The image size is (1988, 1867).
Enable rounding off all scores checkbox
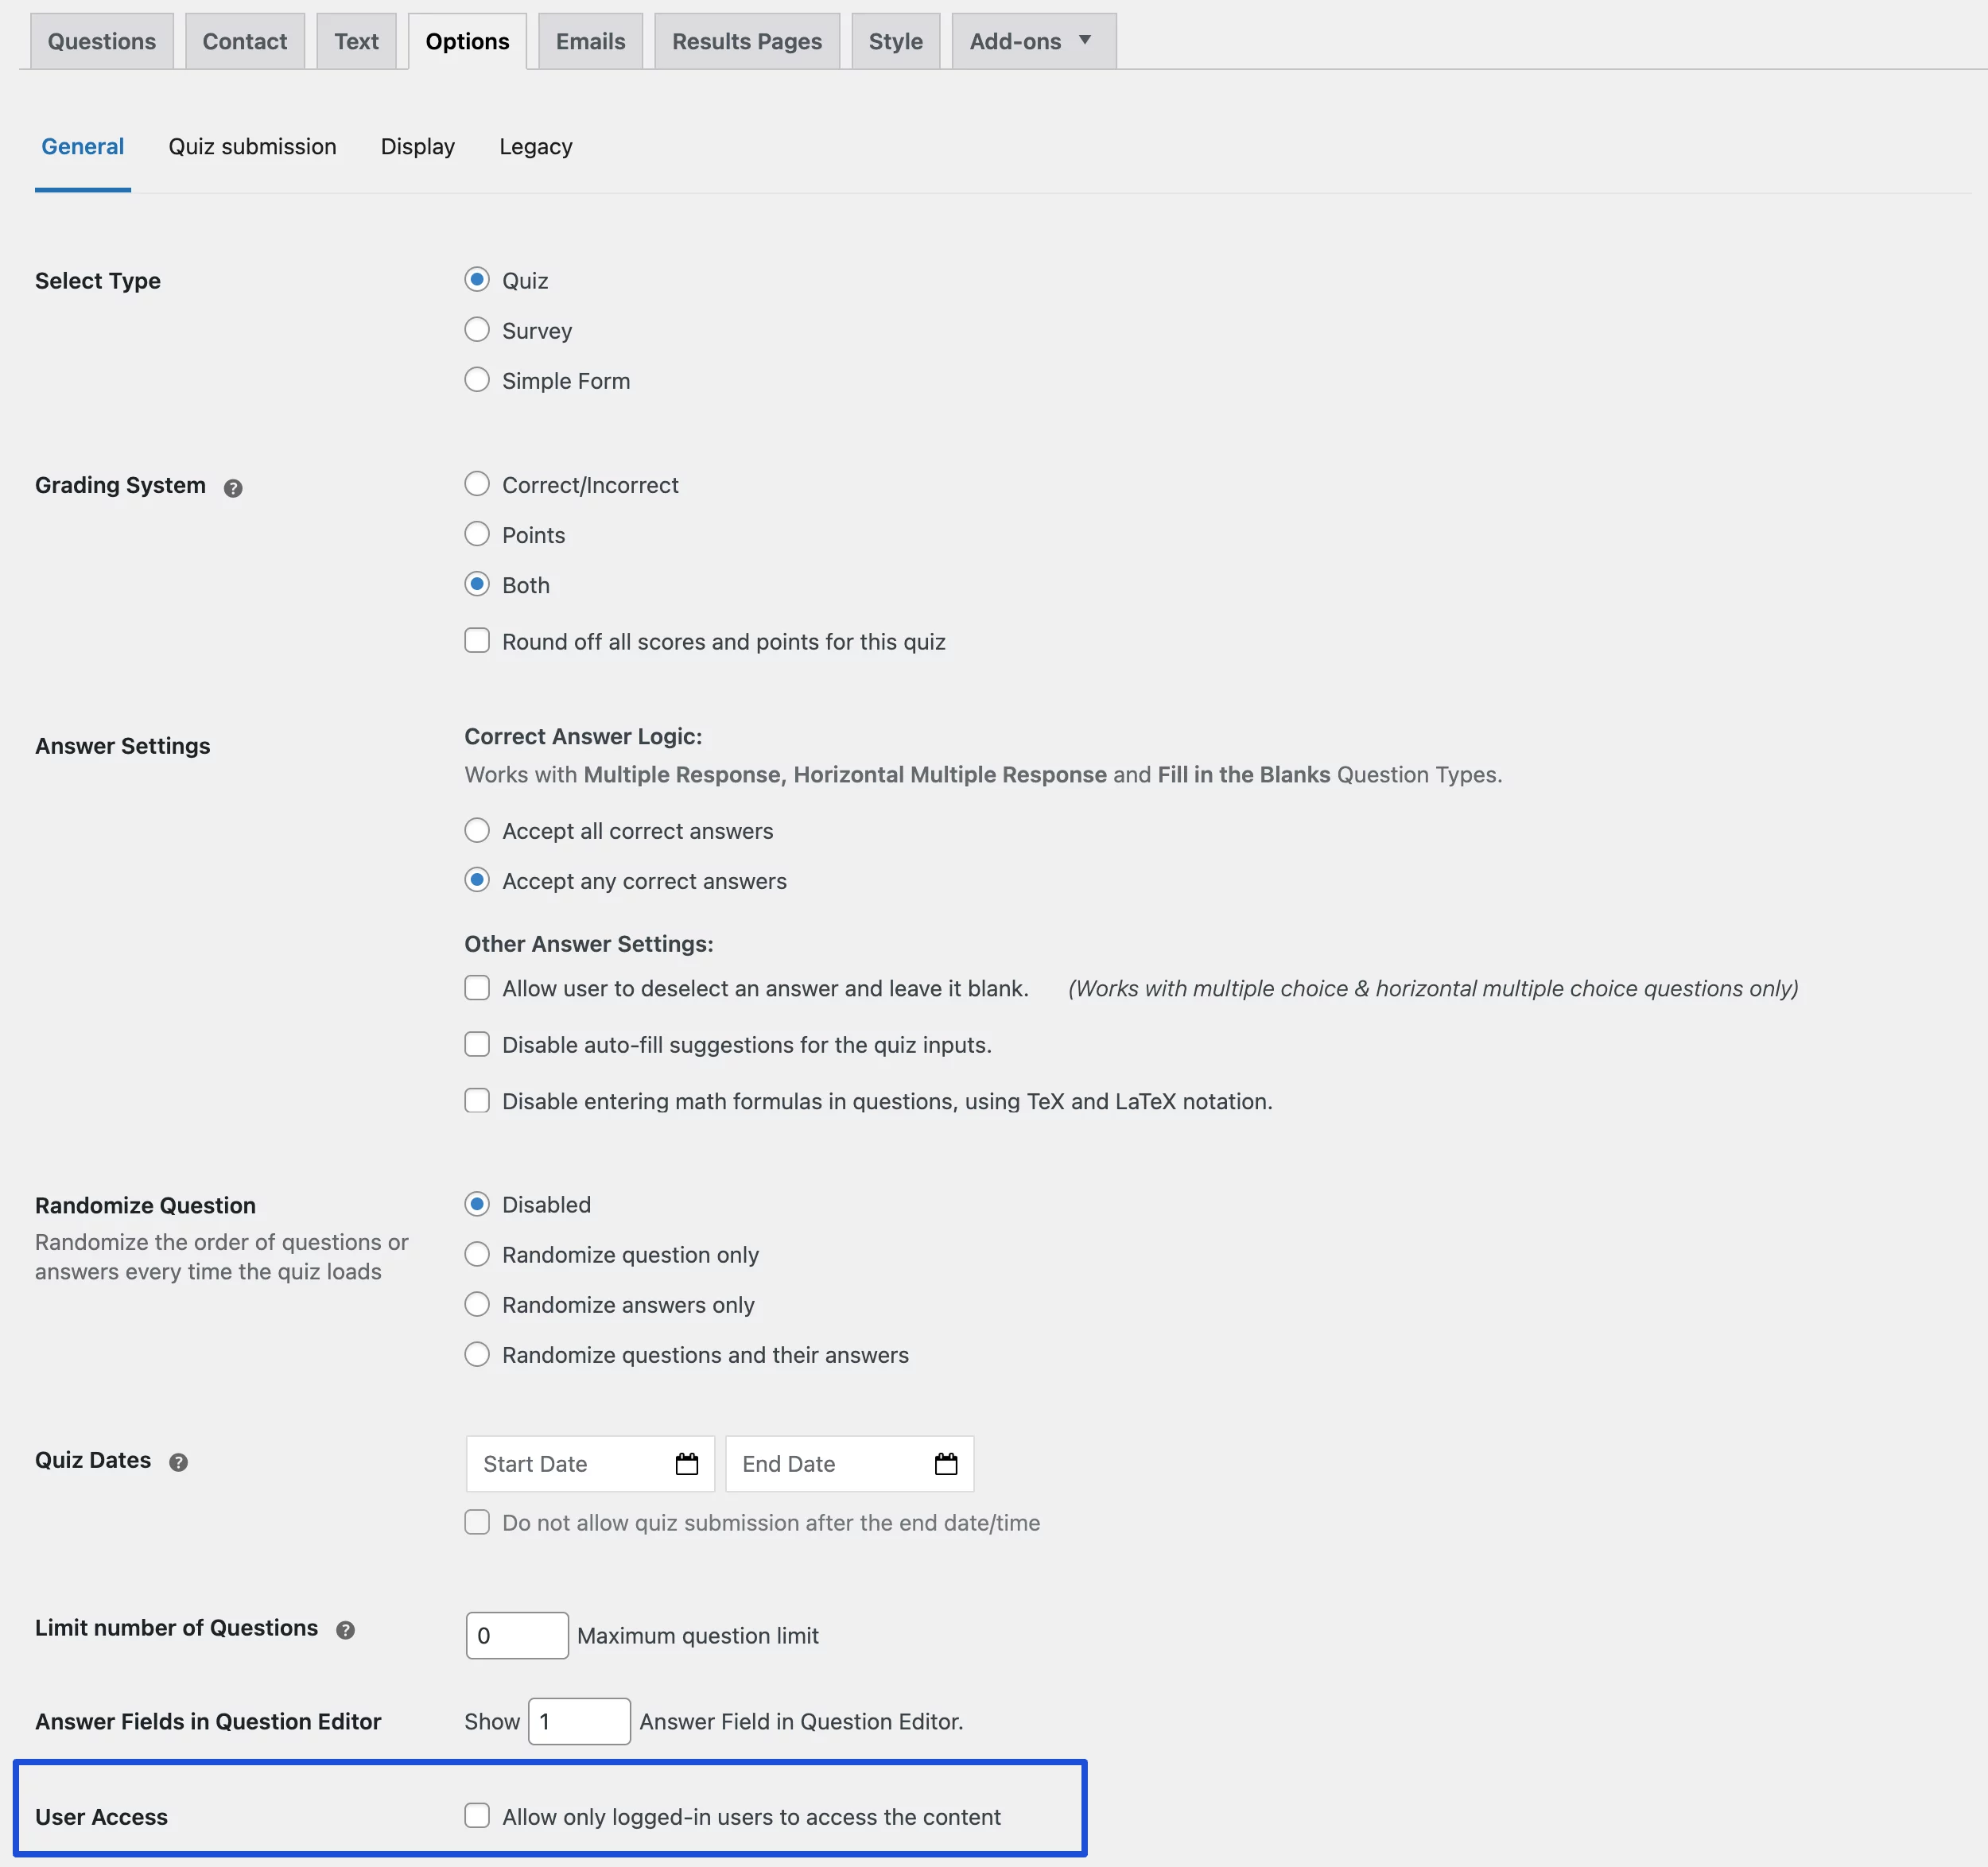tap(477, 641)
